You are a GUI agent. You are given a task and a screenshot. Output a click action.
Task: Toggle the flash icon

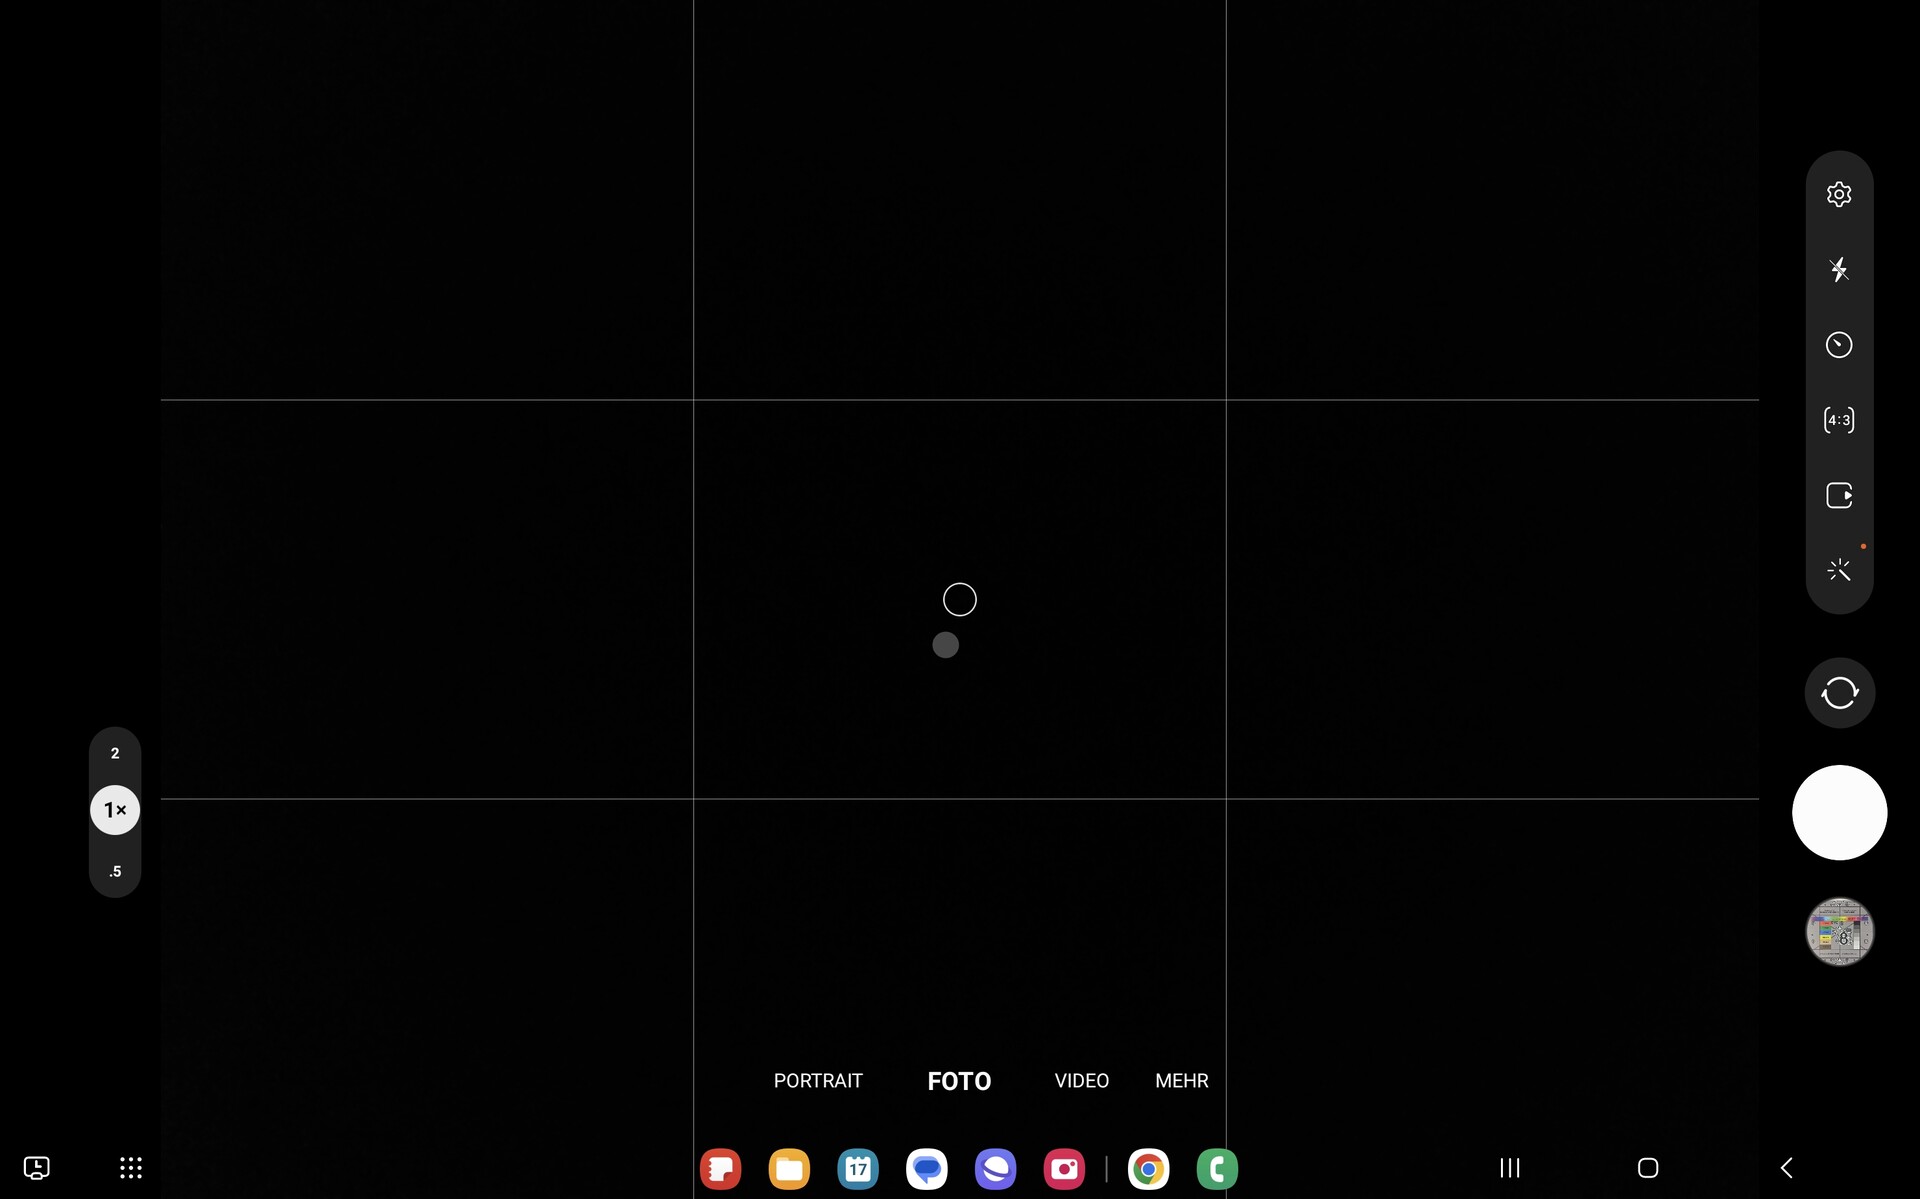pos(1838,269)
